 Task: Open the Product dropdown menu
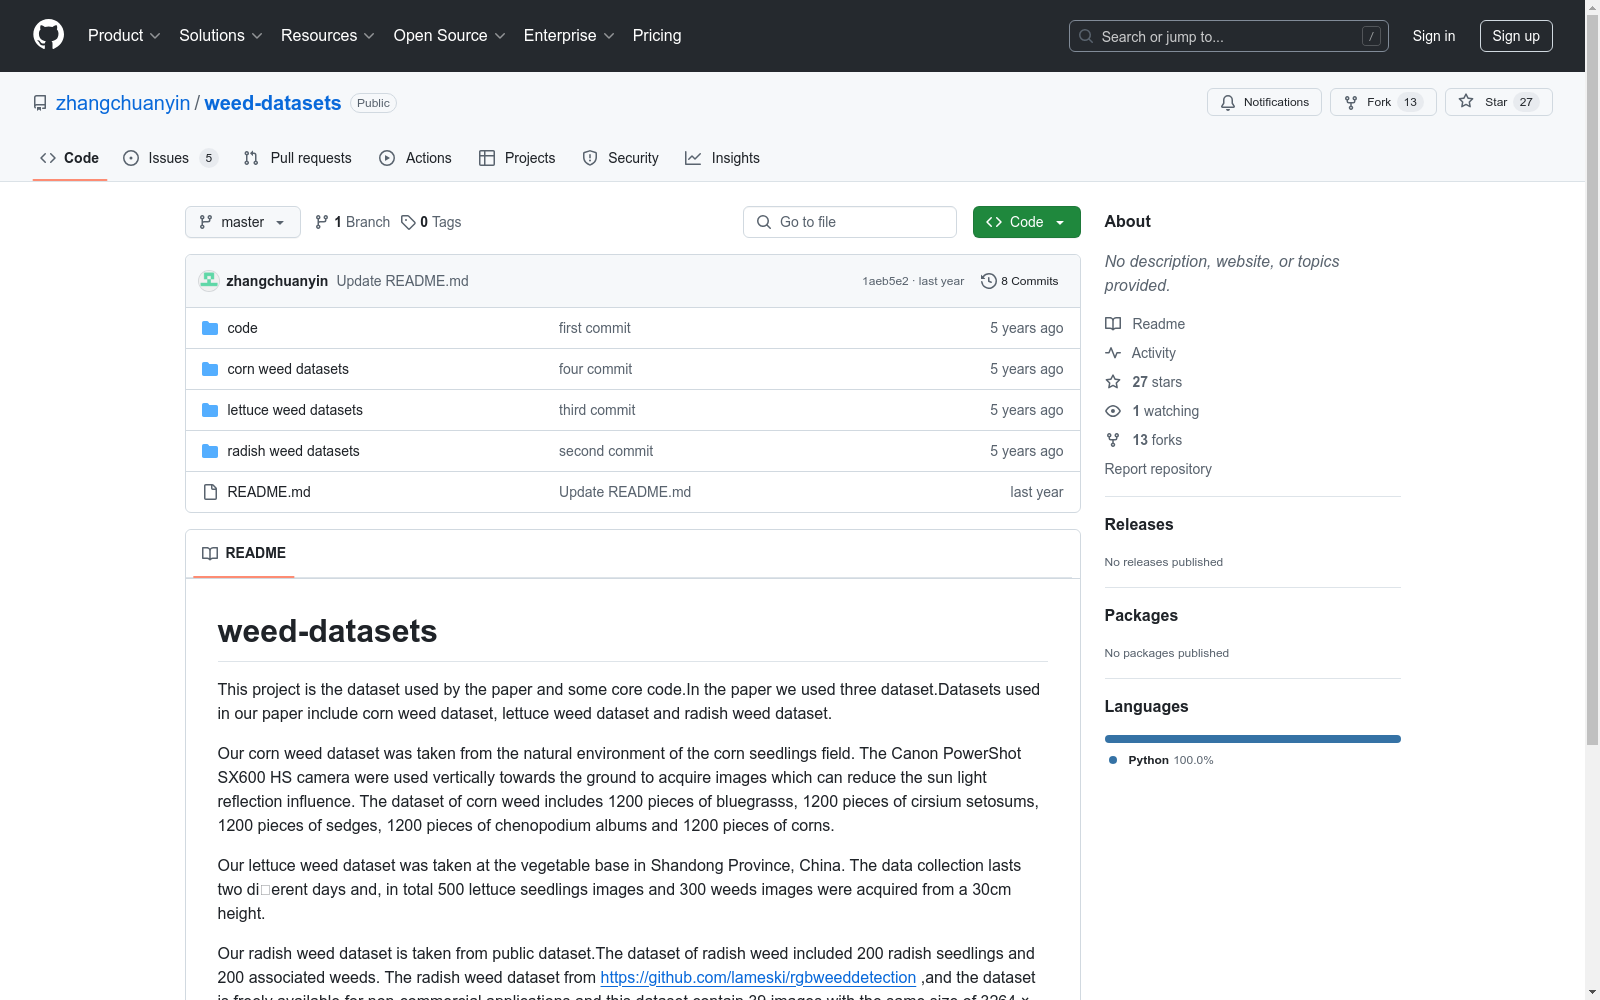[124, 36]
